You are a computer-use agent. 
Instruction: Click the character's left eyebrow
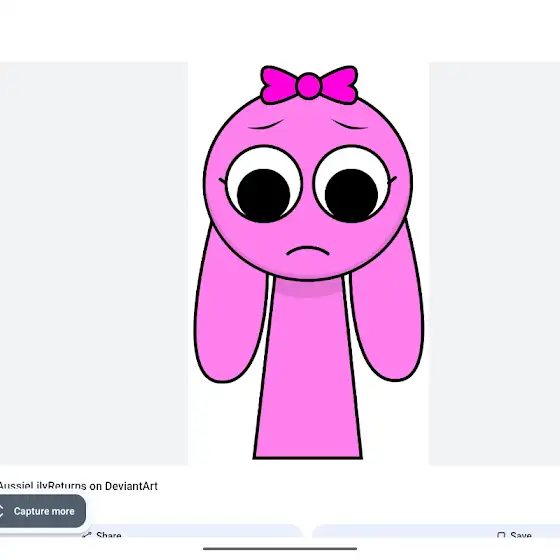265,125
